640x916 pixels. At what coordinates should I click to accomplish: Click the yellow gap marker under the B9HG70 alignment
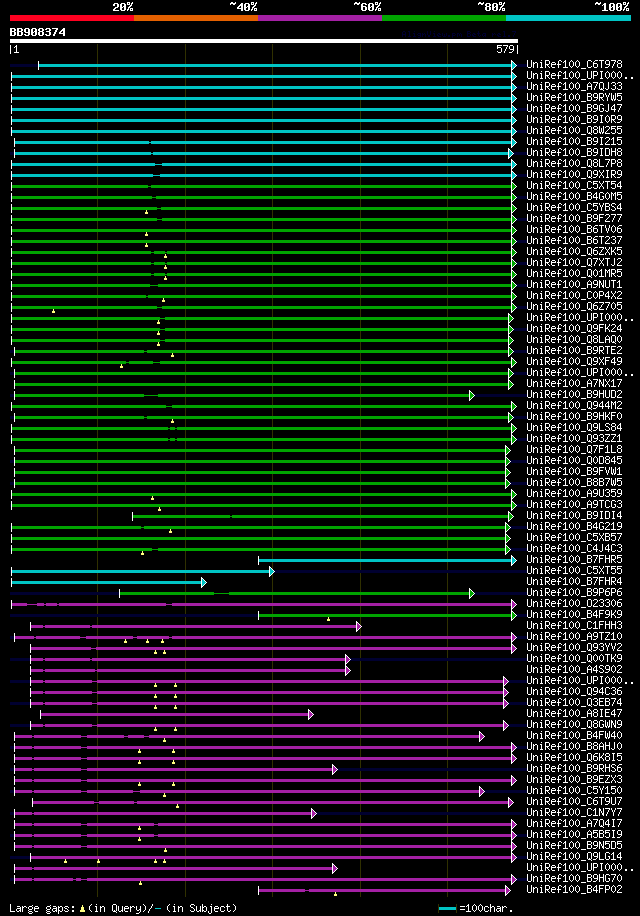140,883
